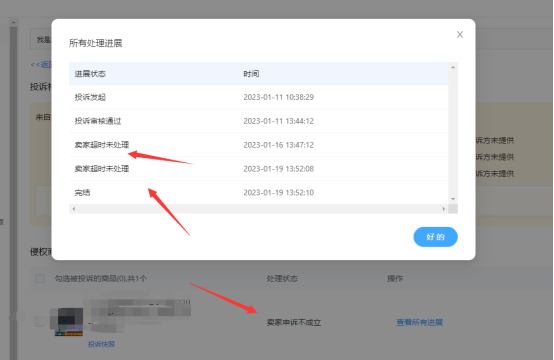The width and height of the screenshot is (554, 360).
Task: Click the 处理状态 column header
Action: pos(282,278)
